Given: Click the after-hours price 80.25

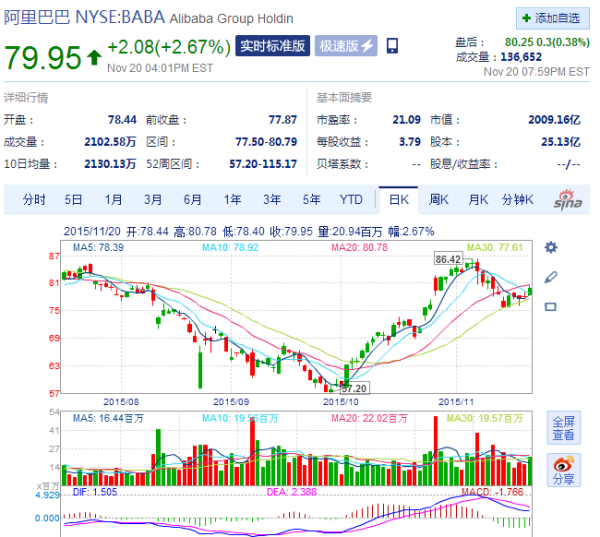Looking at the screenshot, I should coord(519,42).
